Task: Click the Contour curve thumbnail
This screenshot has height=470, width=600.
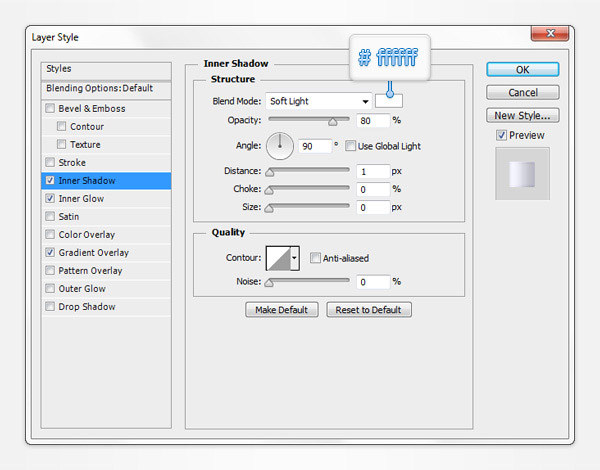Action: coord(277,259)
